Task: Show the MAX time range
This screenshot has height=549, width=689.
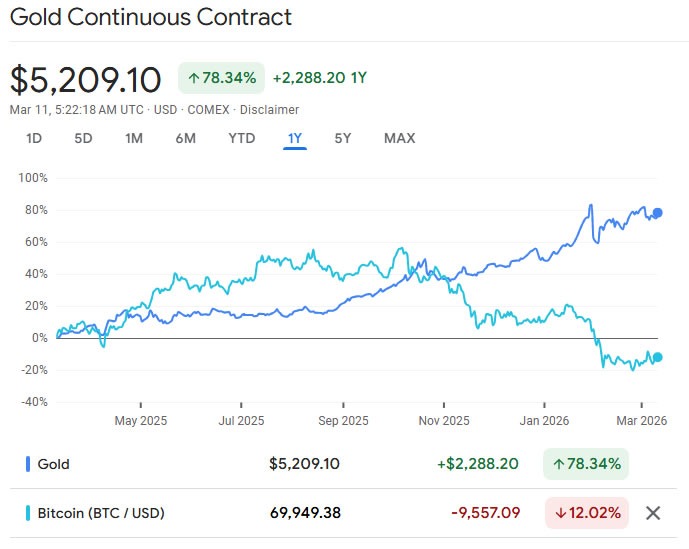Action: 399,138
